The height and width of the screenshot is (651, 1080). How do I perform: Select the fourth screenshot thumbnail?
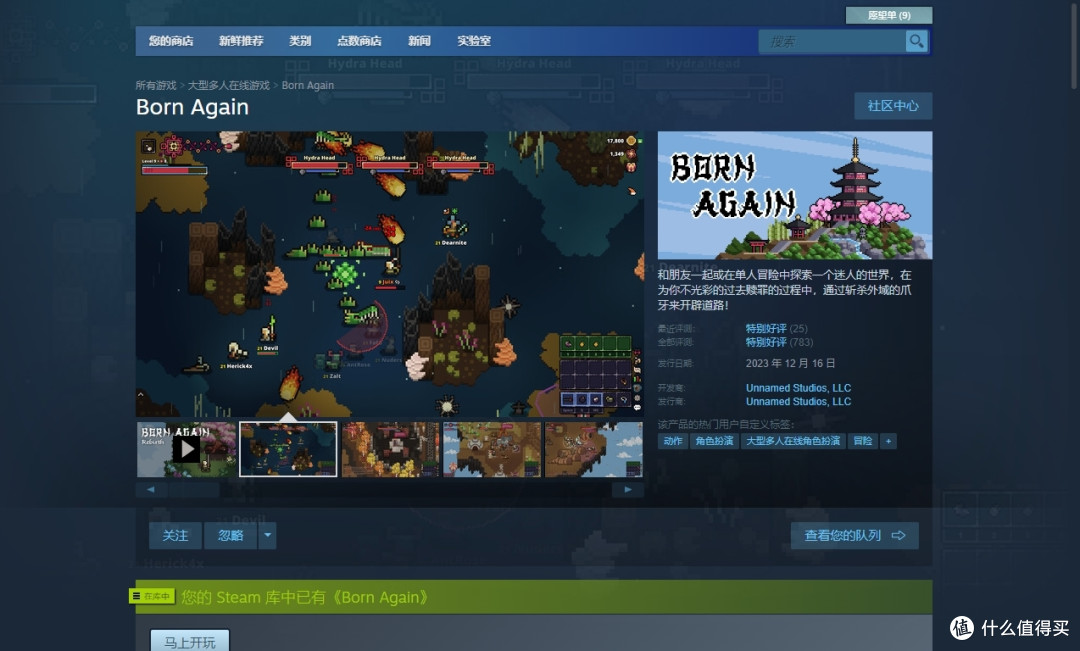(492, 449)
